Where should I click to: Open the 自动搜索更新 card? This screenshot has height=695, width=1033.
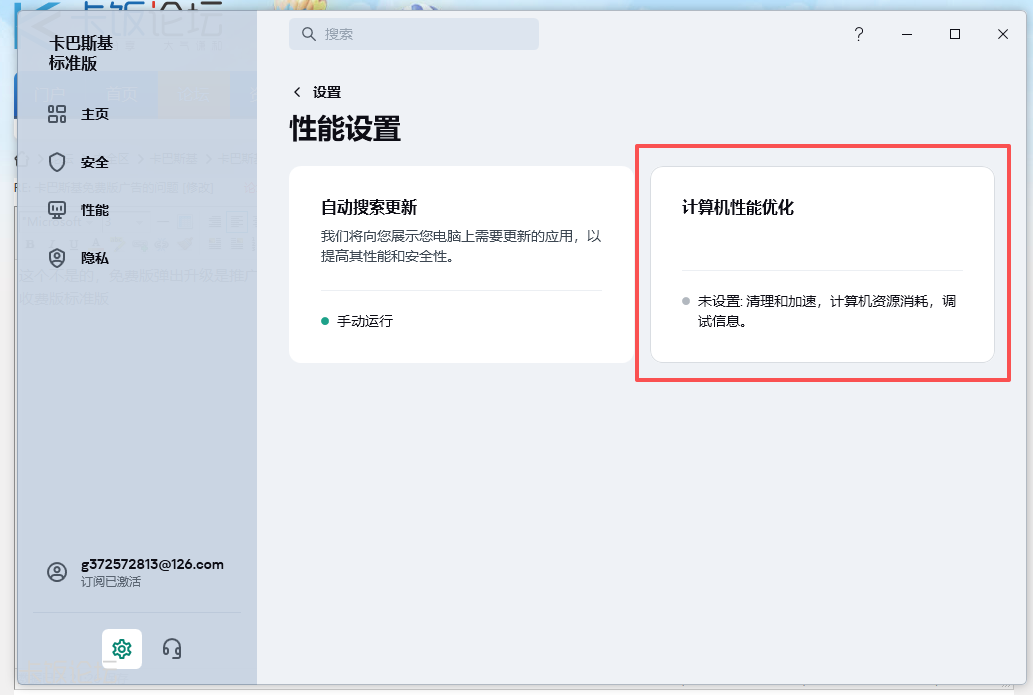pos(461,265)
